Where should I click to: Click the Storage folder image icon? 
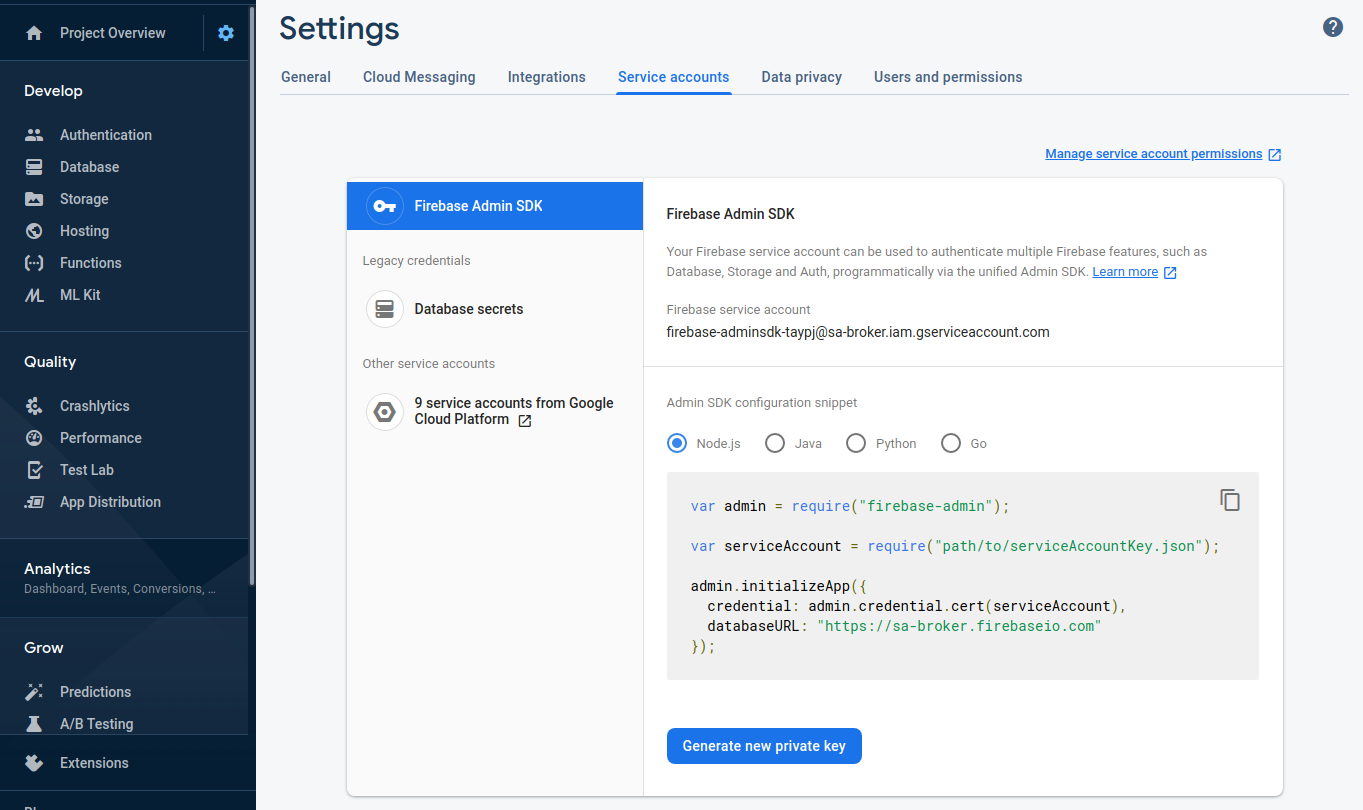click(x=34, y=199)
